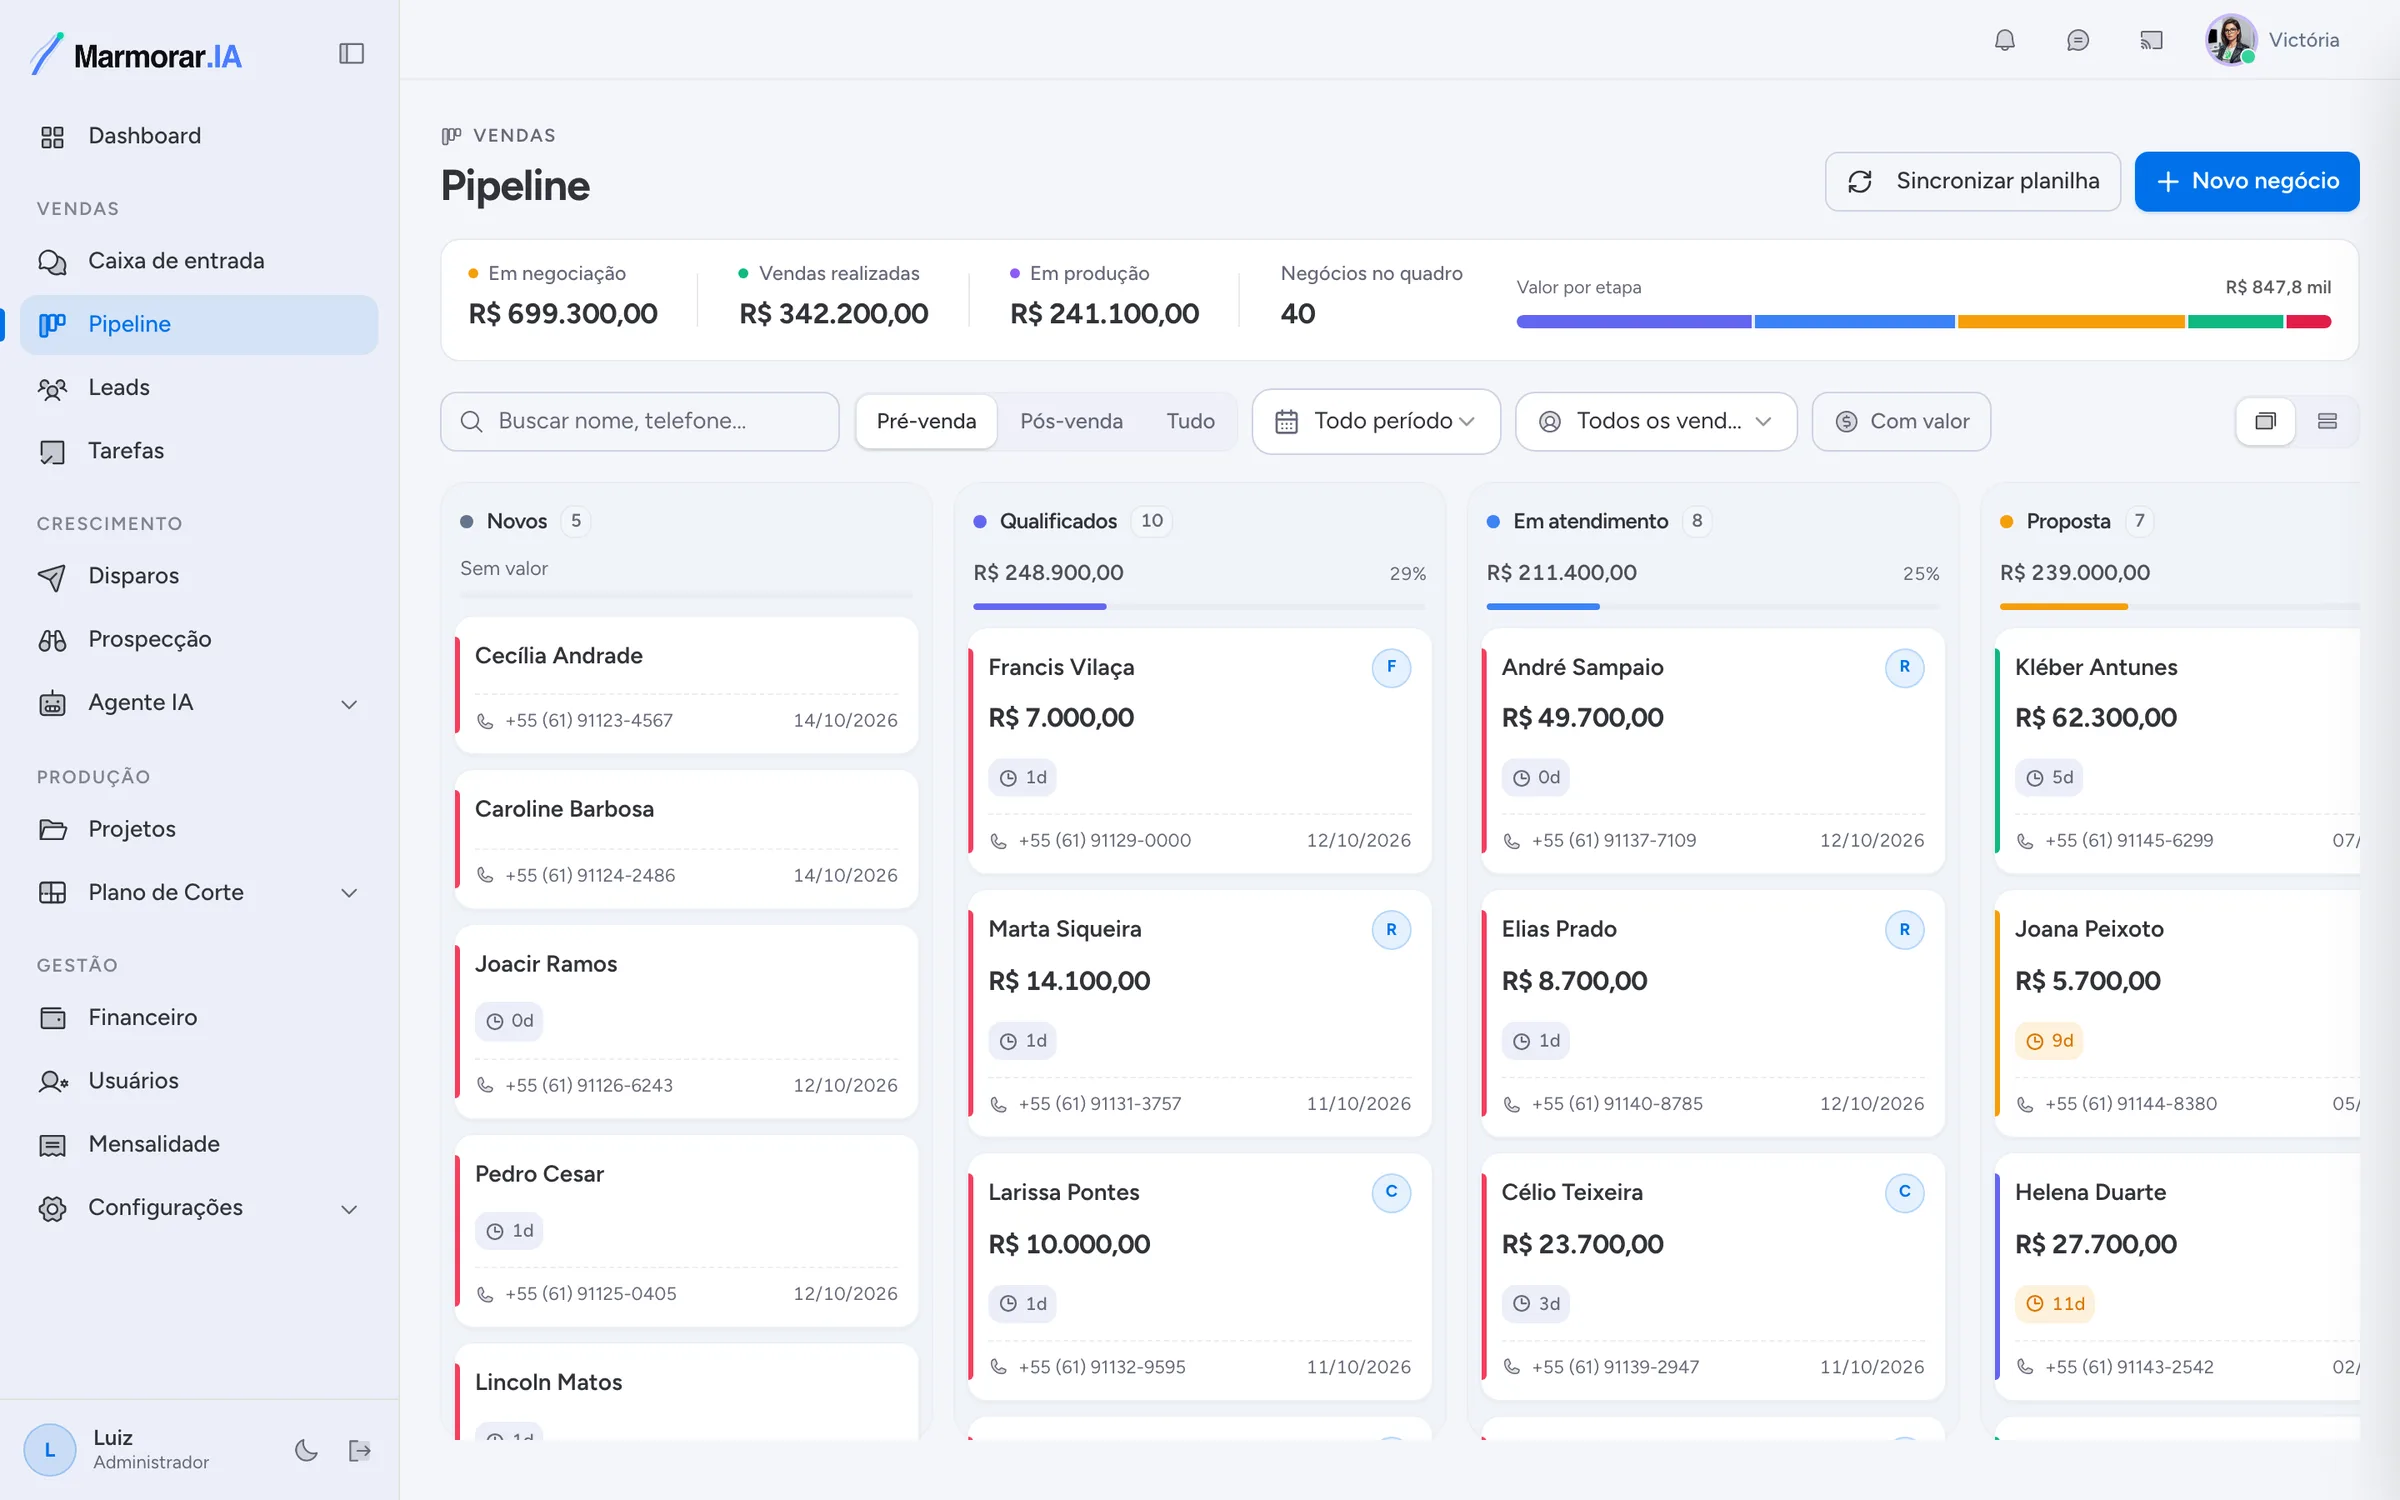
Task: Open Caixa de entrada
Action: pyautogui.click(x=199, y=261)
